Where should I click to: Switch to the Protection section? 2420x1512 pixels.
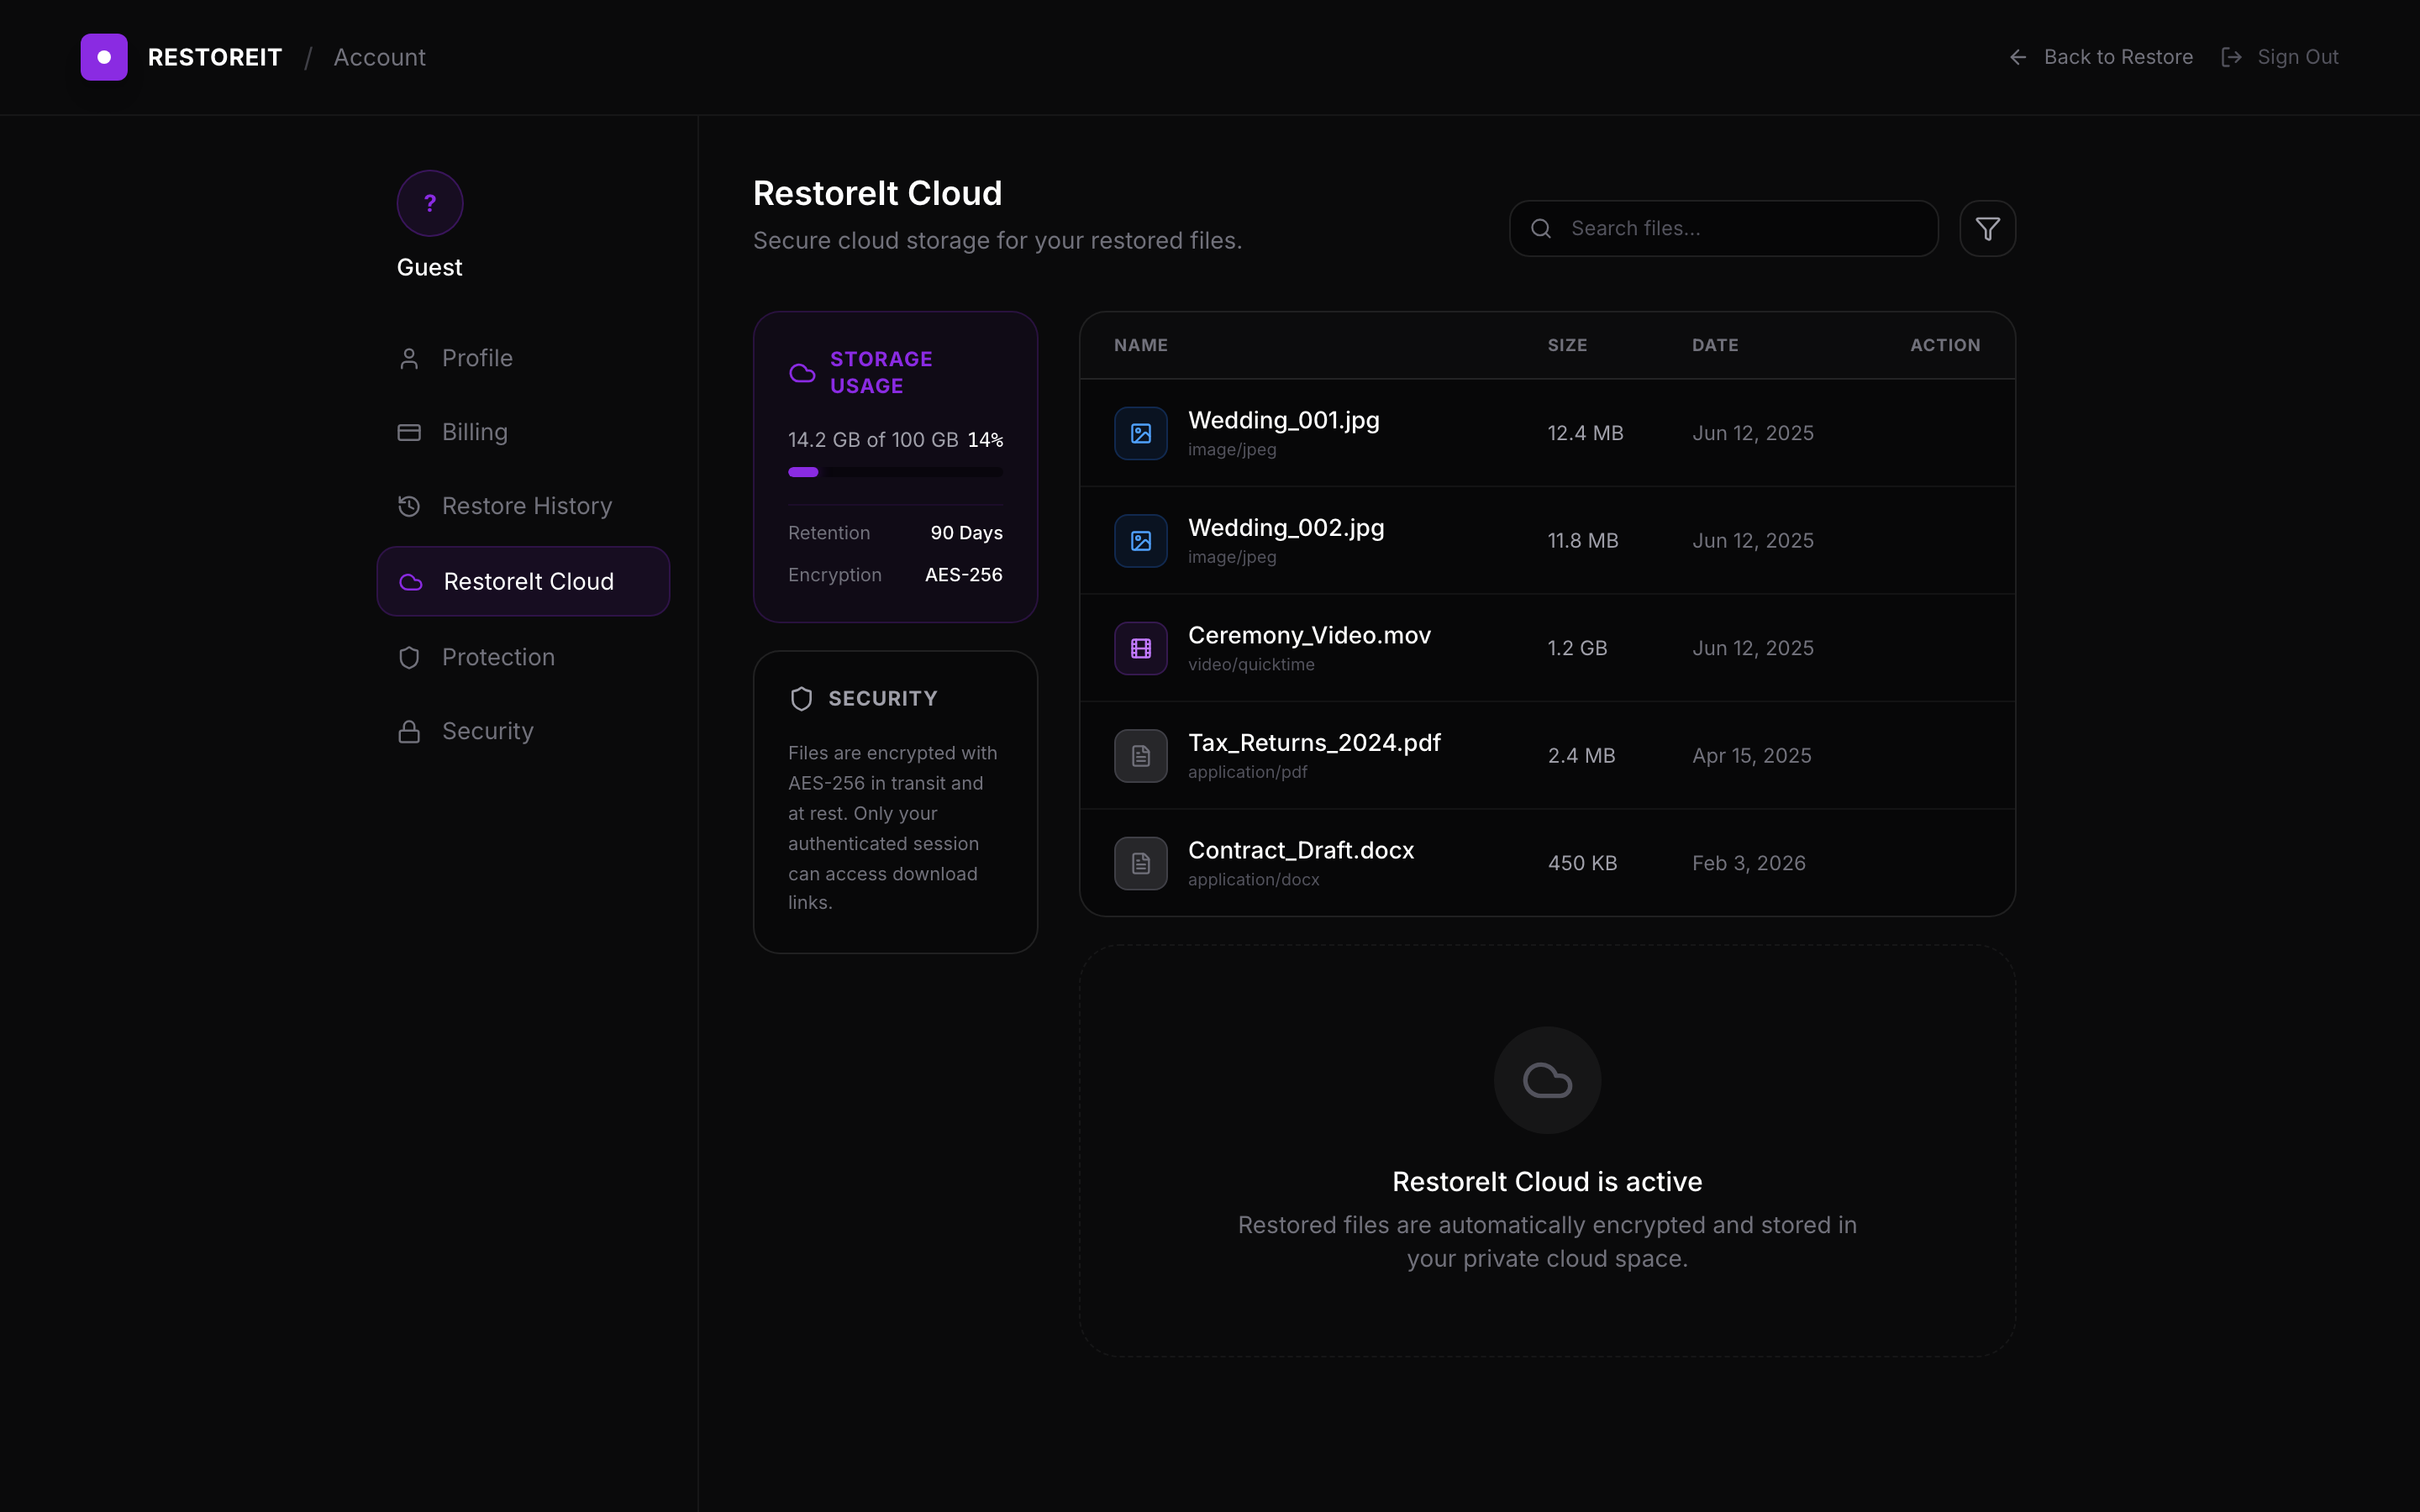[498, 657]
